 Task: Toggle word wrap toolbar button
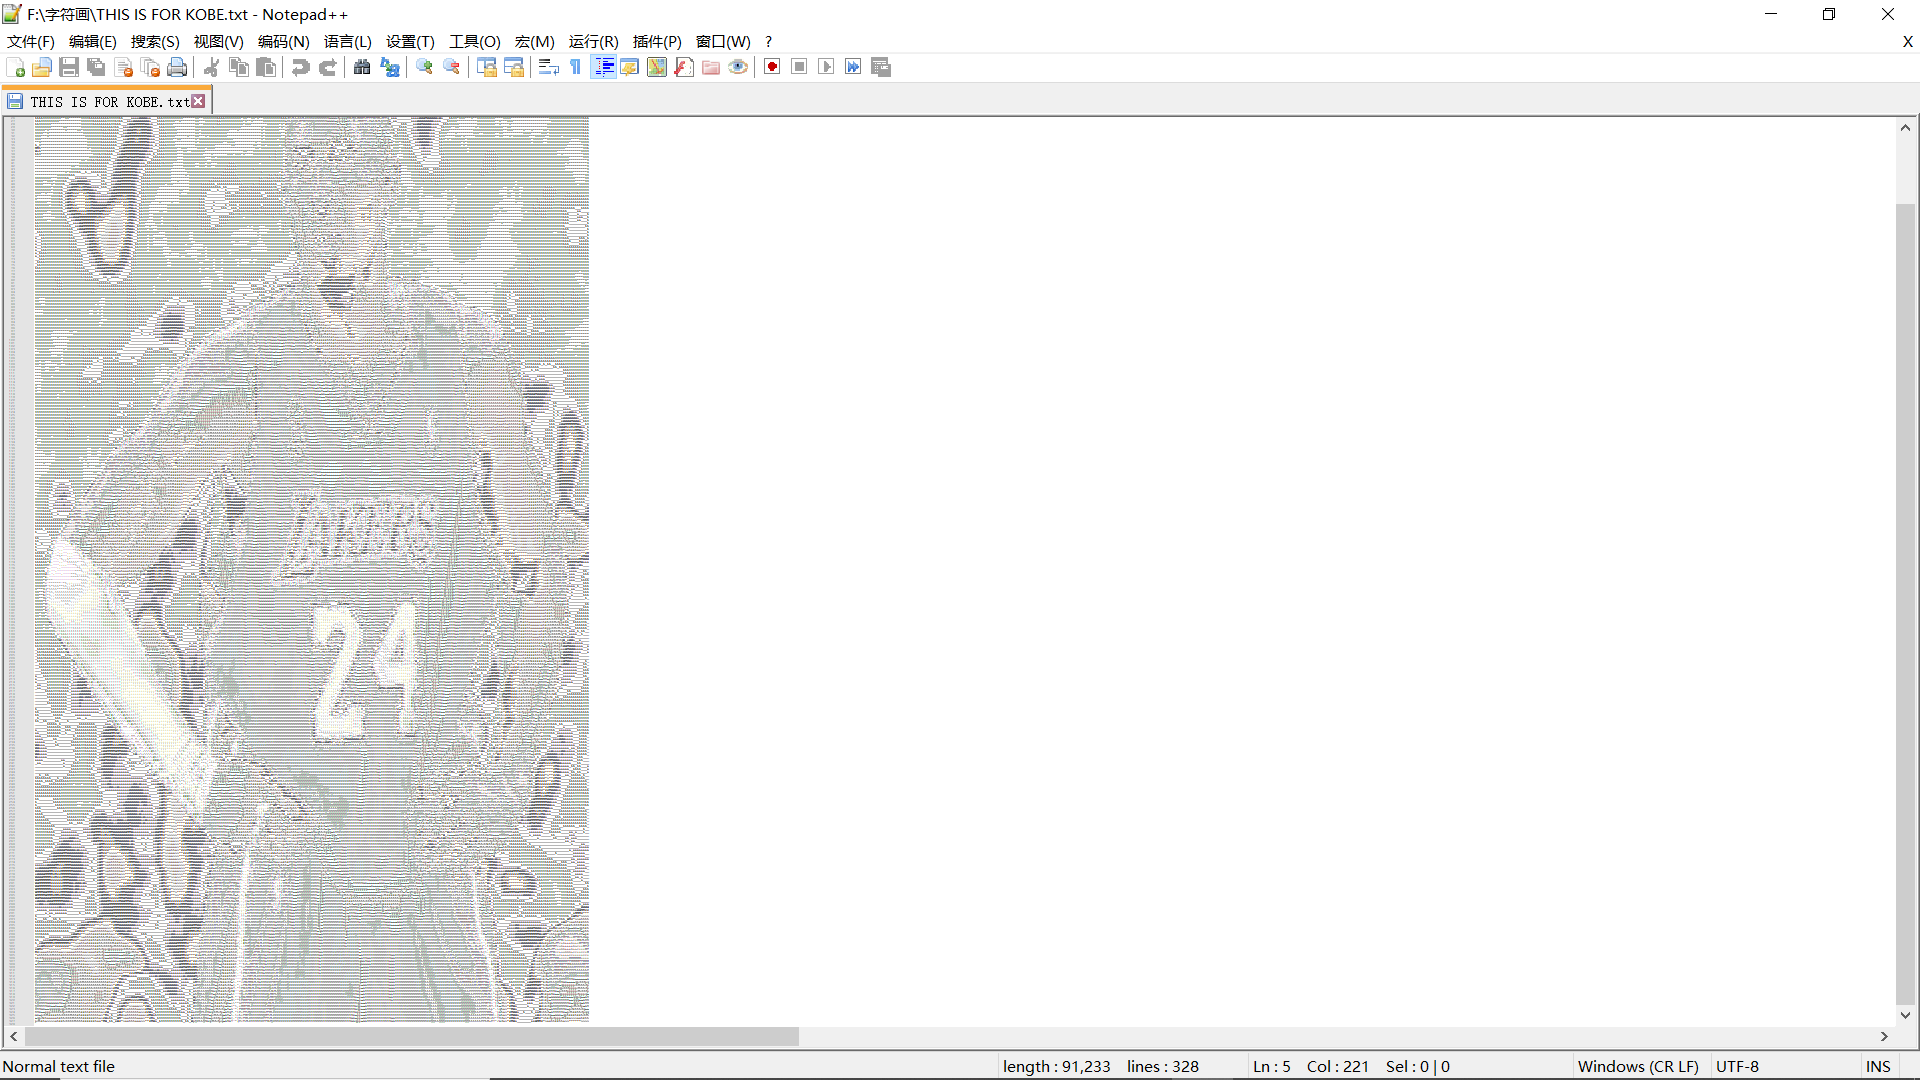(x=548, y=67)
